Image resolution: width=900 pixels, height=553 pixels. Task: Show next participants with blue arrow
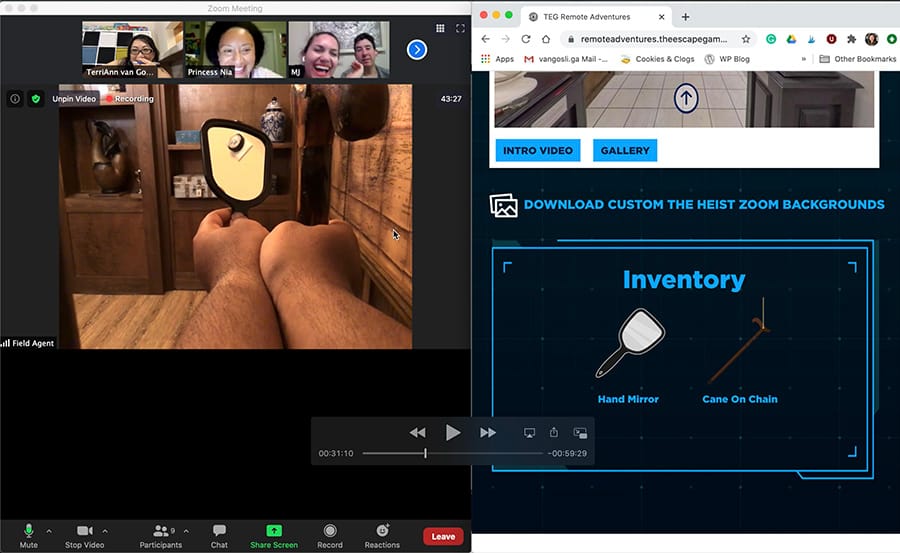tap(417, 50)
